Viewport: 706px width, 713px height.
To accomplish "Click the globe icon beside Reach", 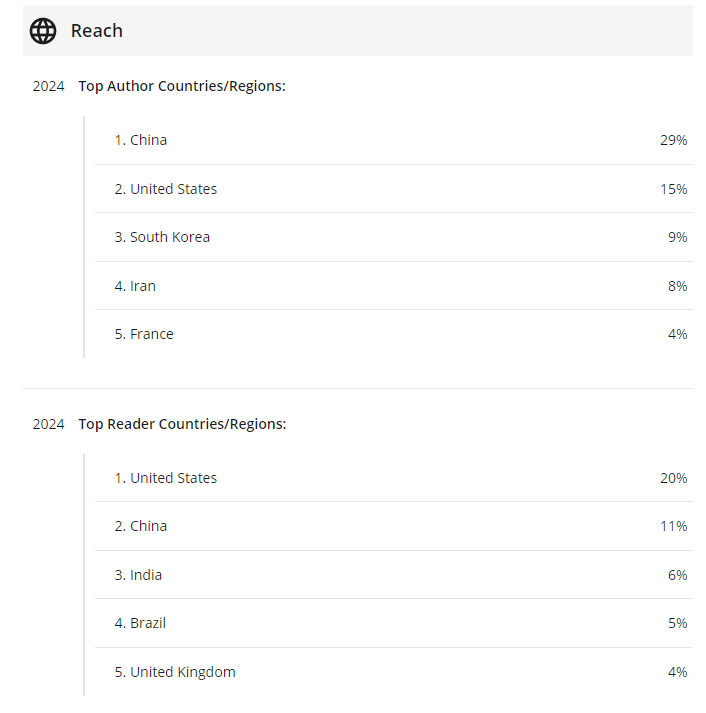I will pyautogui.click(x=43, y=31).
